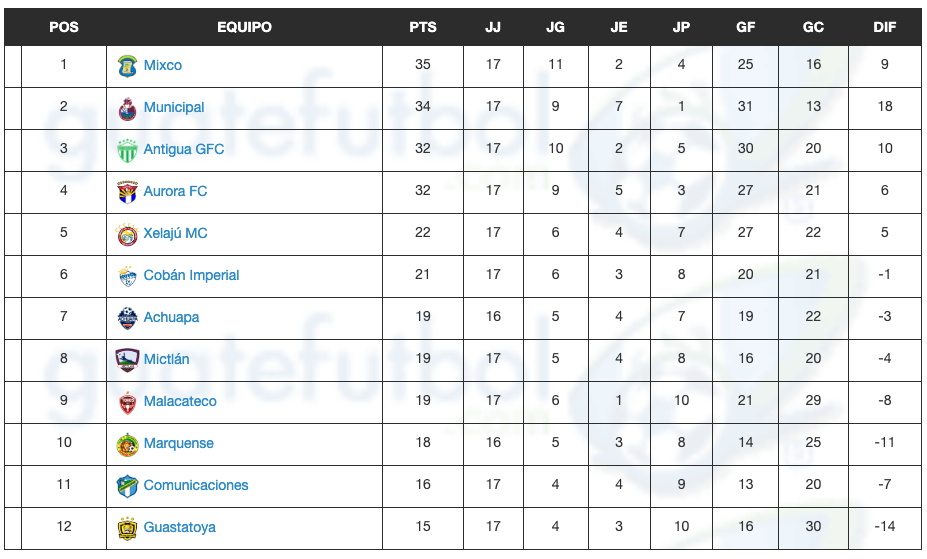Click the Mictlán team crest icon
The width and height of the screenshot is (927, 559).
point(127,360)
